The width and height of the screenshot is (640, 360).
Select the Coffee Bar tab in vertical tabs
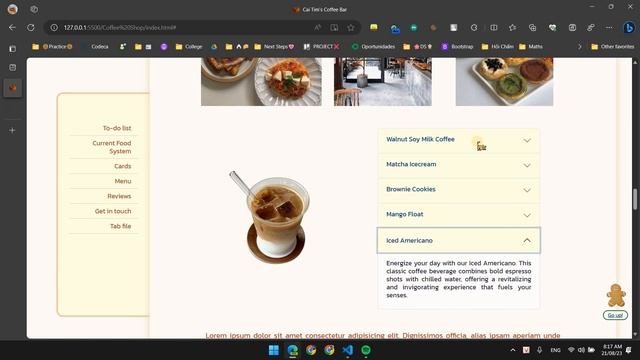coord(13,88)
